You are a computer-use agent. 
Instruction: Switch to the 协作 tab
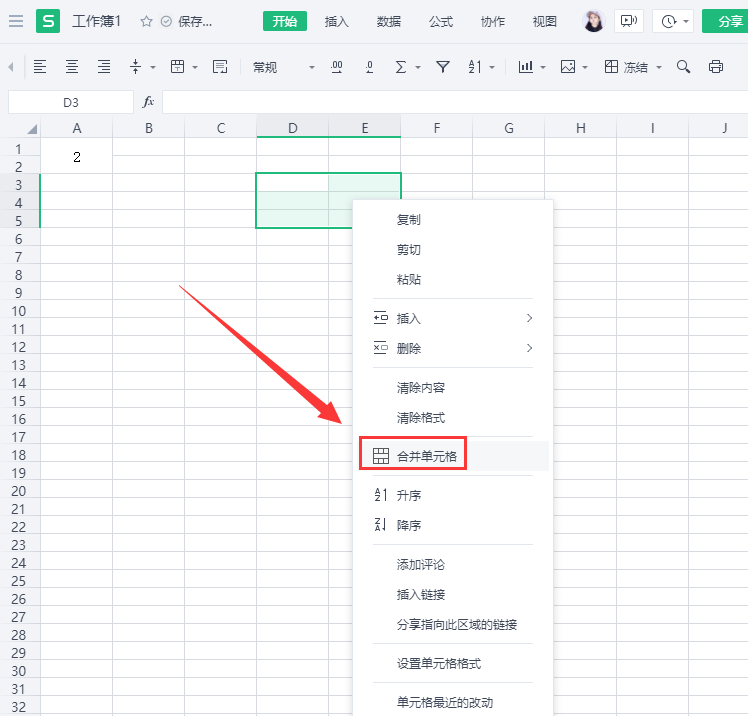coord(493,21)
